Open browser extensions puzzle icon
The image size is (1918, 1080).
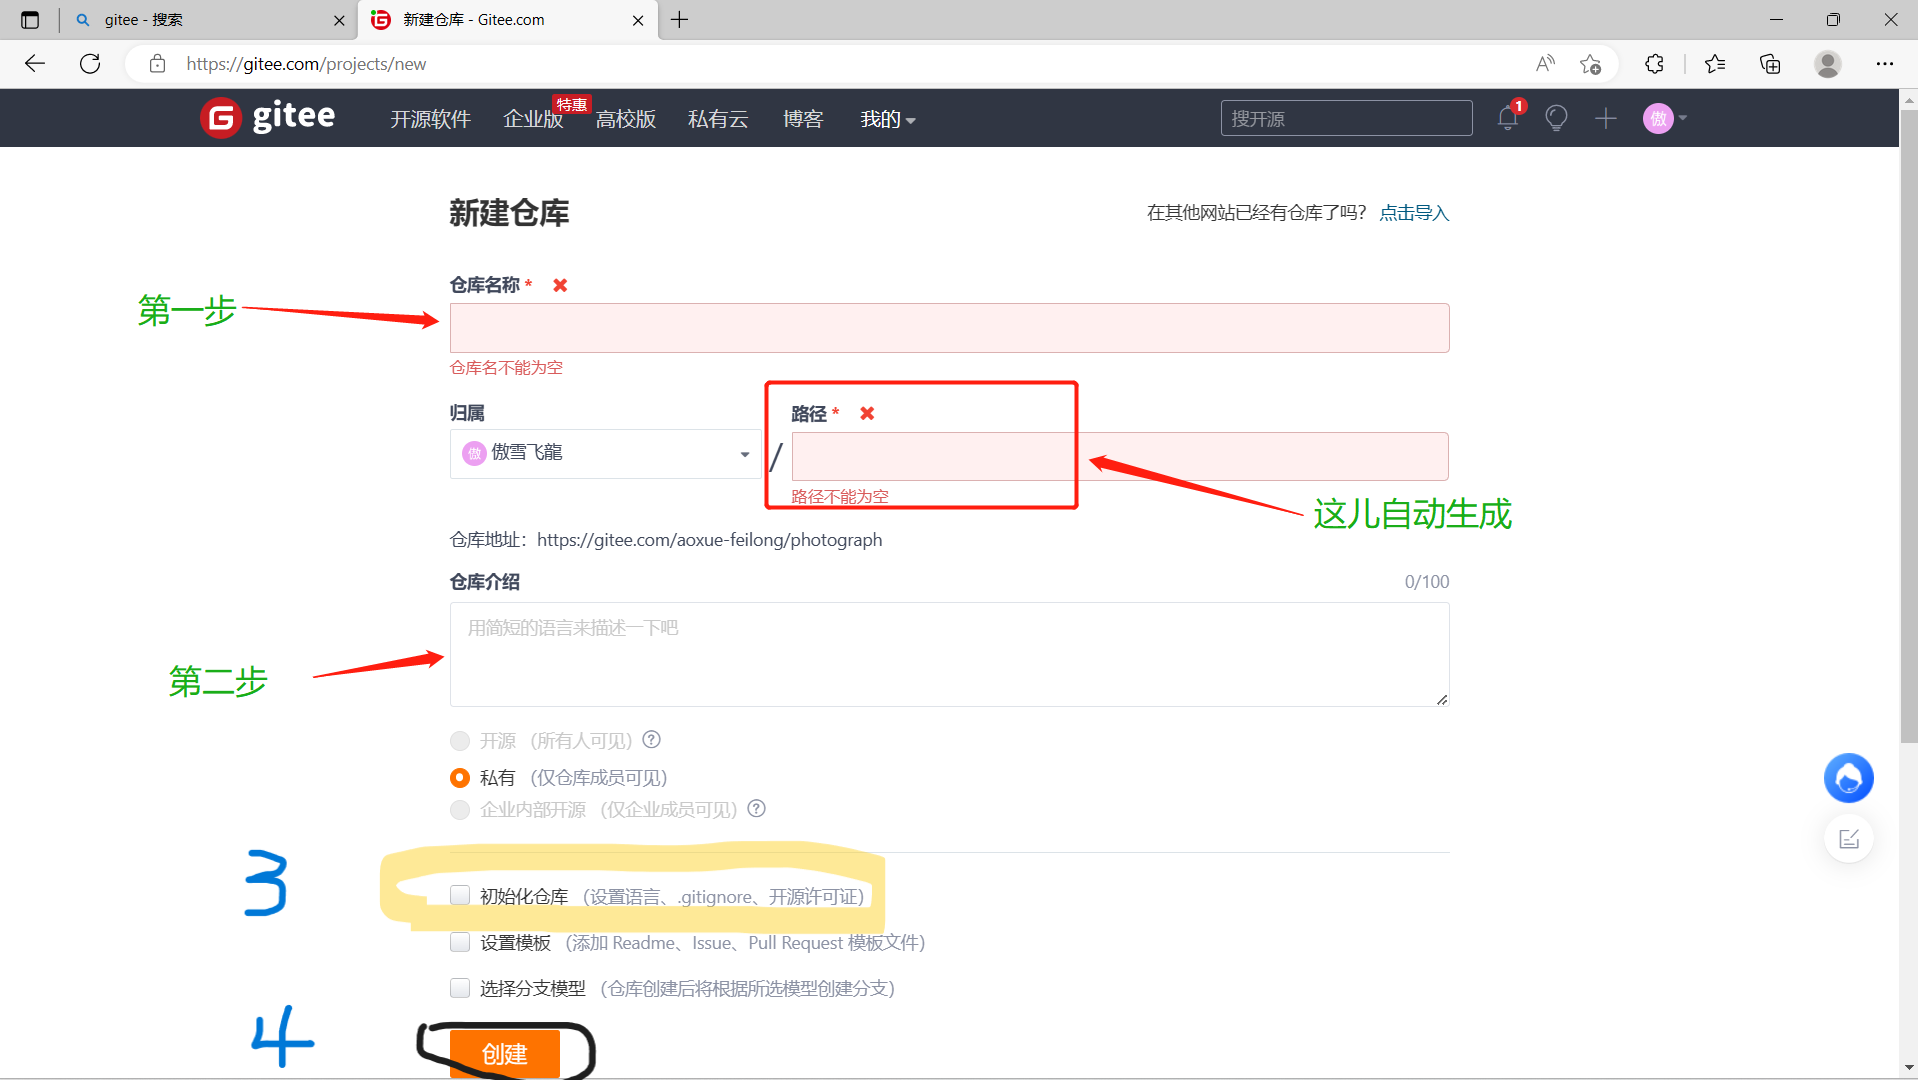1655,64
